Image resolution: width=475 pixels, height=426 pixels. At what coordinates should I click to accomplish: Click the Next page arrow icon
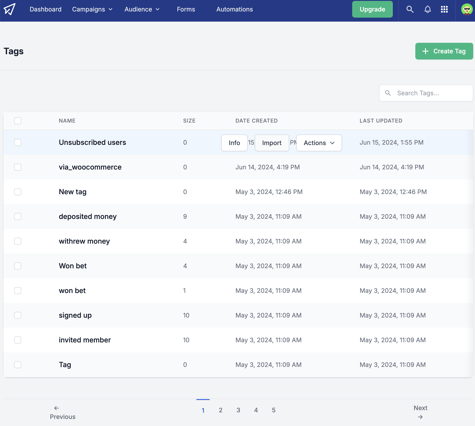(420, 417)
